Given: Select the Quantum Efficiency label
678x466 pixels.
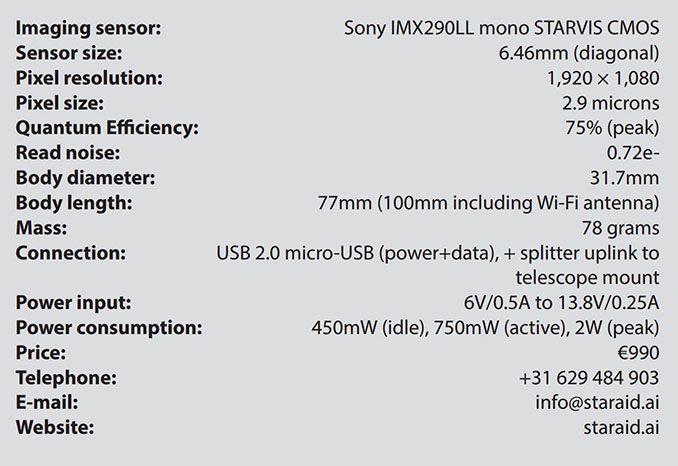Looking at the screenshot, I should [107, 128].
